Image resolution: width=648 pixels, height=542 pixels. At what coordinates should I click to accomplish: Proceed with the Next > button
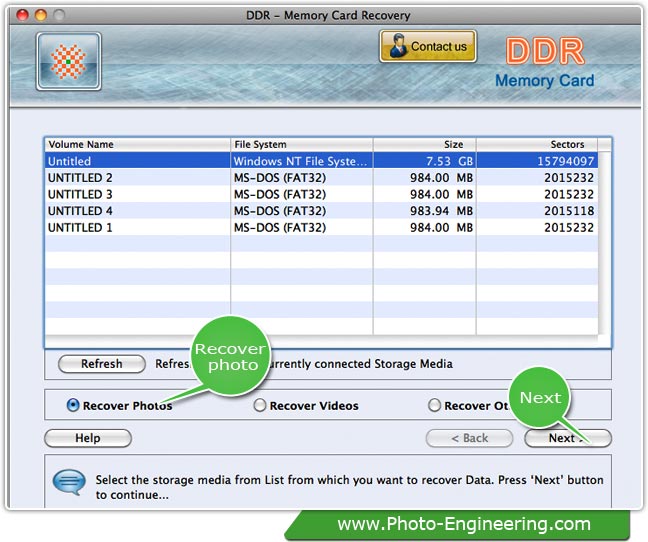point(568,438)
